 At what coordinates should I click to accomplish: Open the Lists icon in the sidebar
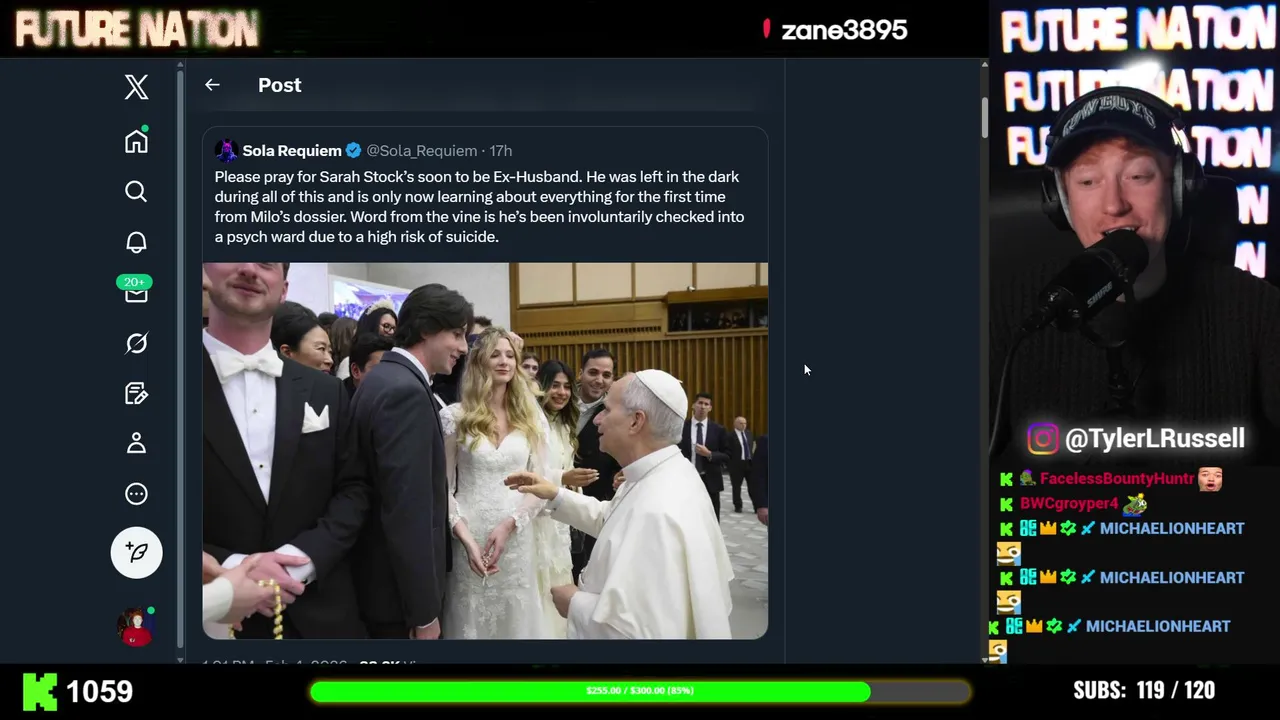(136, 393)
